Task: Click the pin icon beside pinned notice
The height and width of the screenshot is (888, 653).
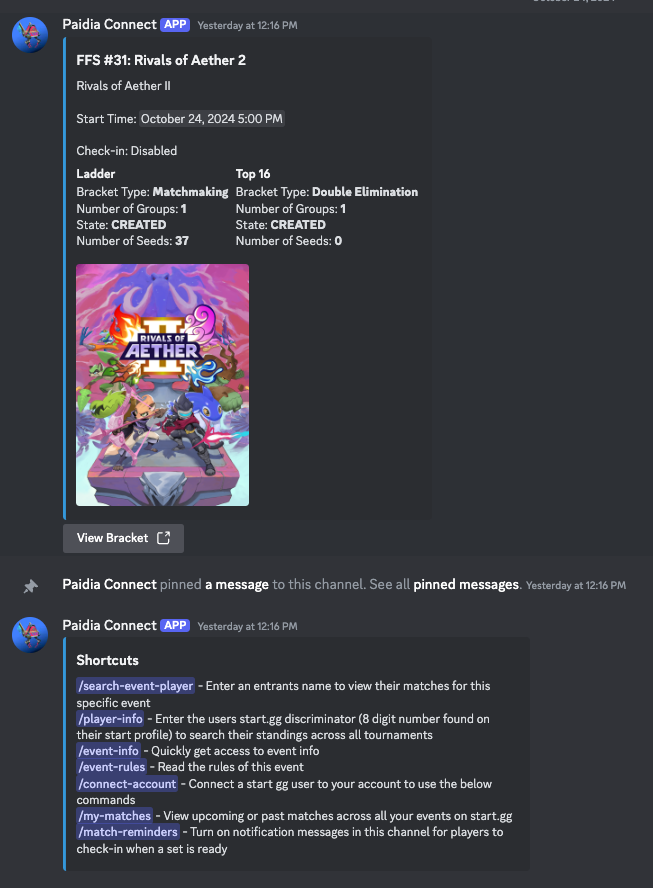Action: pyautogui.click(x=30, y=586)
